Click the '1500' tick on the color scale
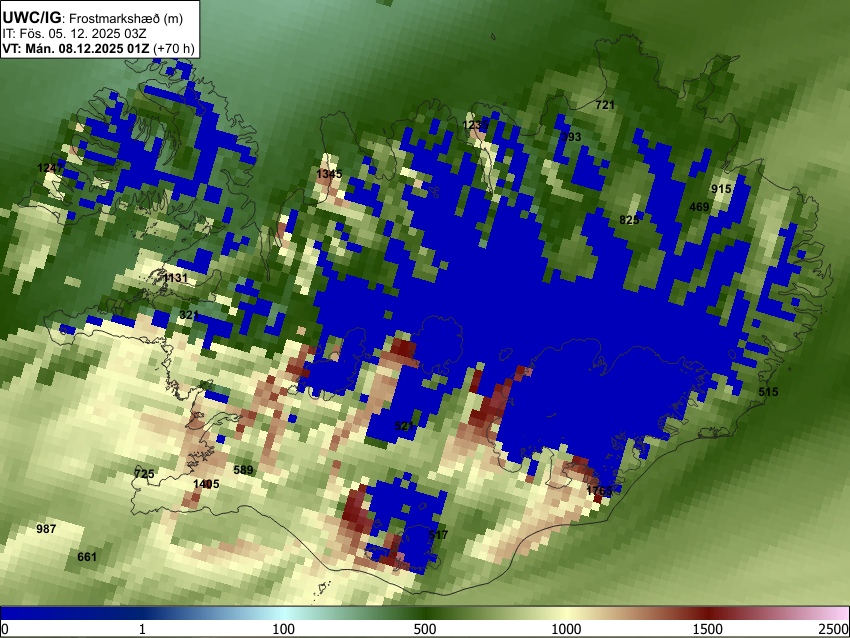Image resolution: width=850 pixels, height=638 pixels. [x=708, y=629]
